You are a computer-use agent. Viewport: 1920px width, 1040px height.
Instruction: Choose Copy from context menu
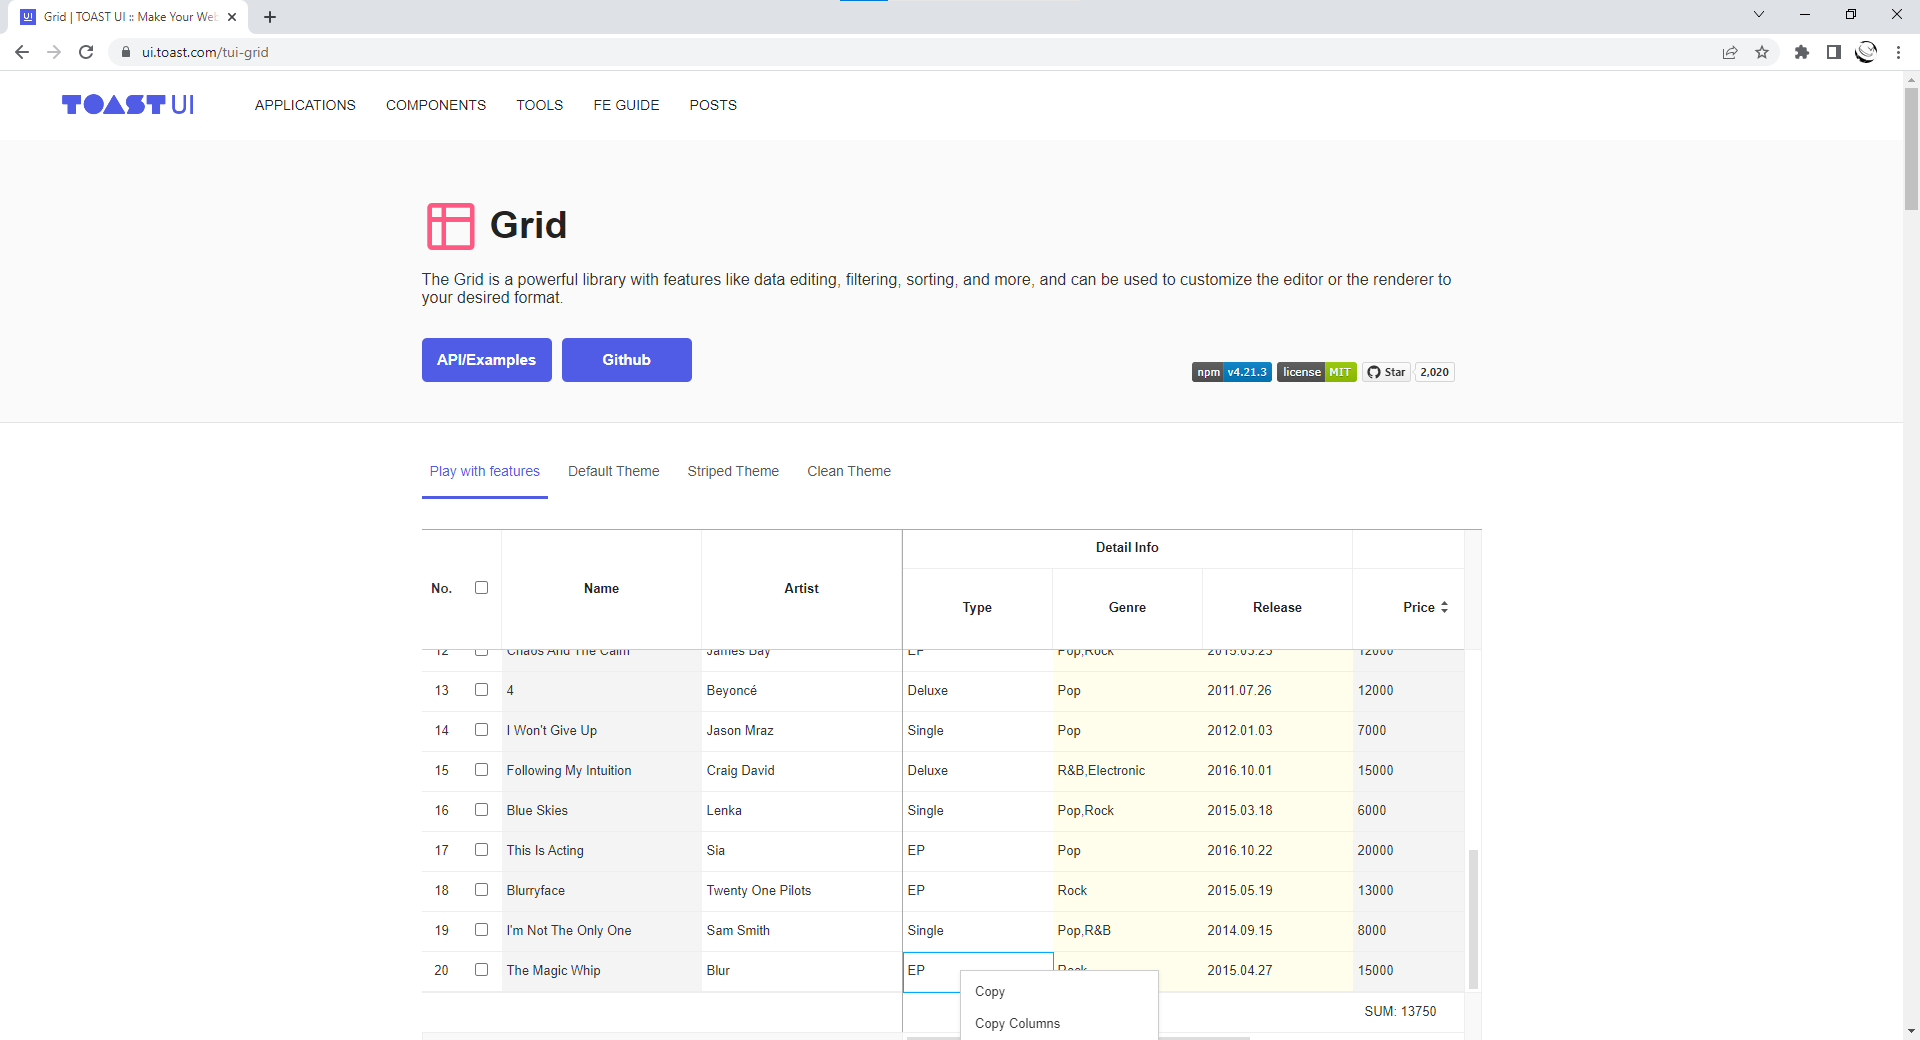click(1059, 991)
